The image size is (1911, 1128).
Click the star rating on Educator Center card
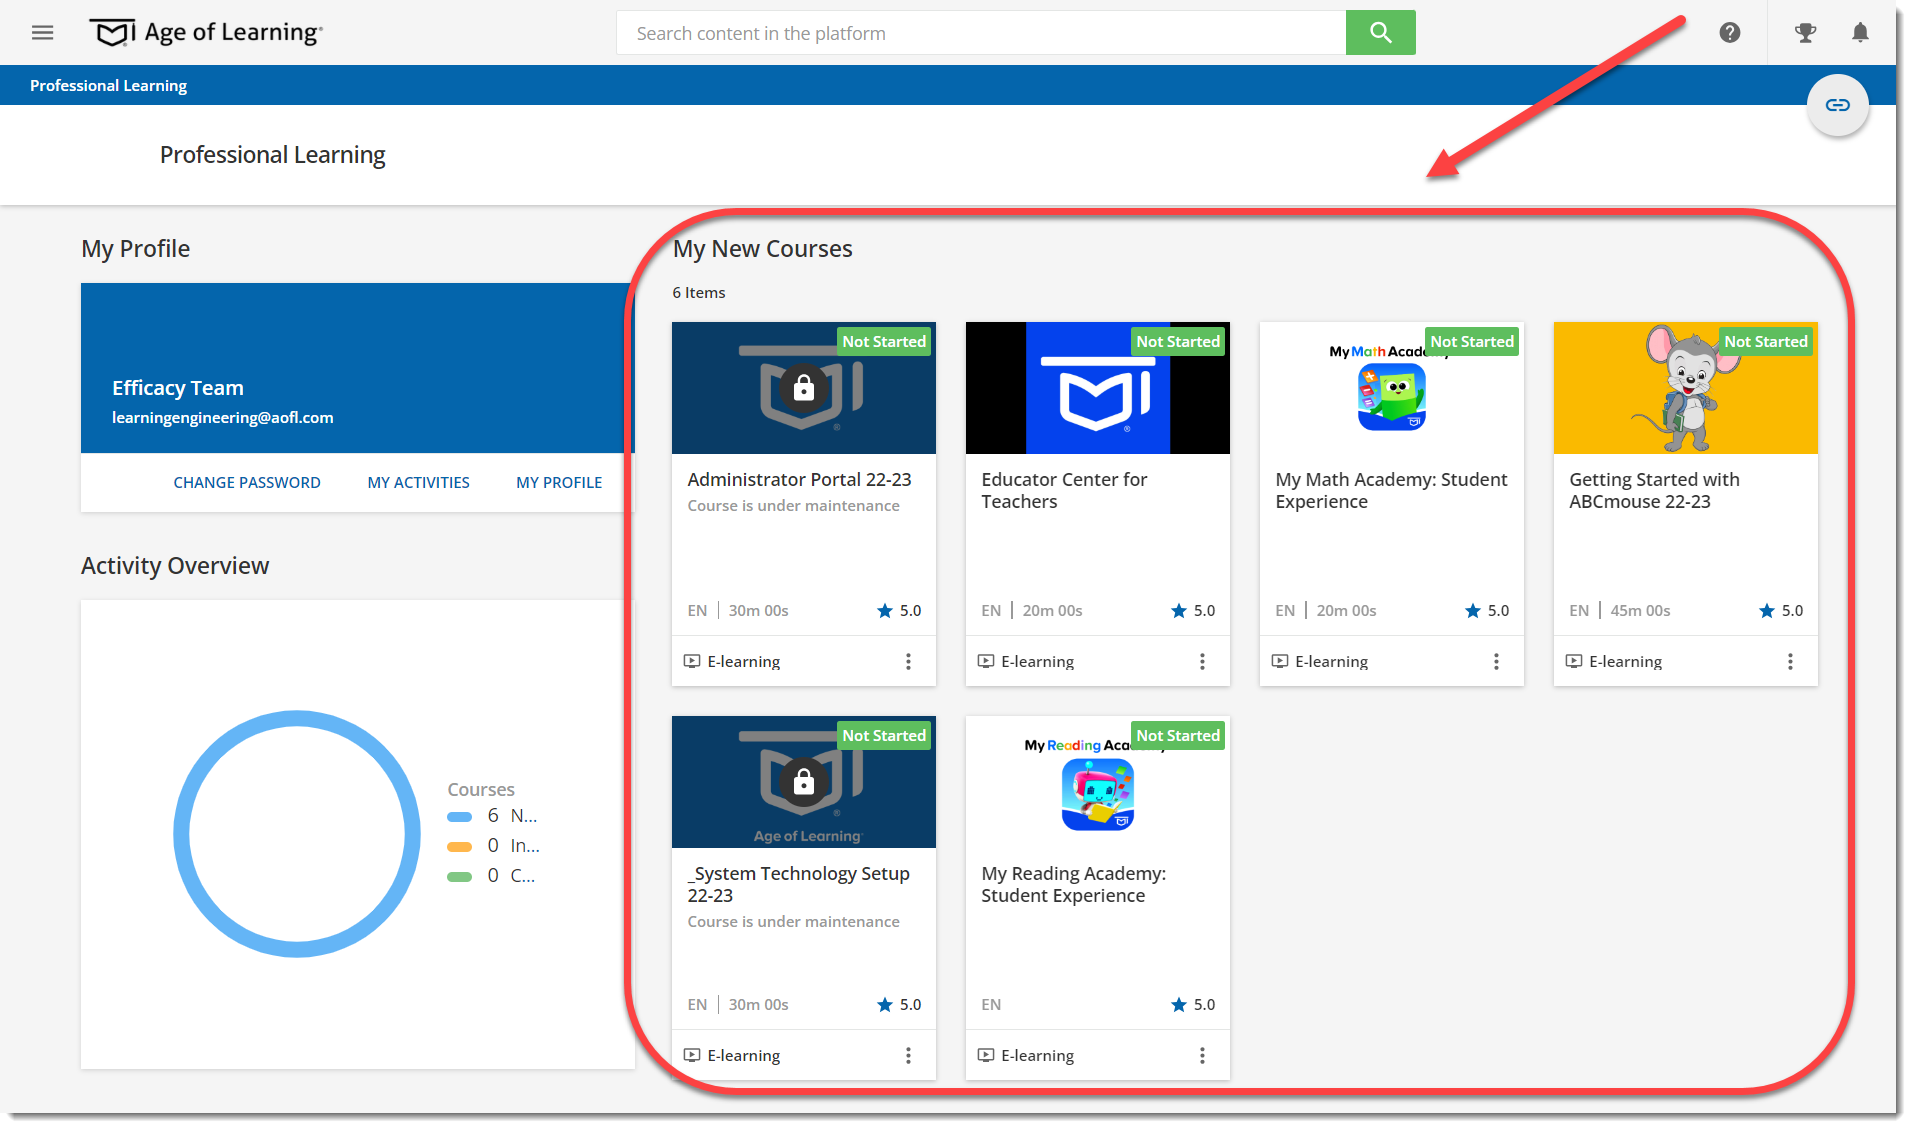(1193, 611)
